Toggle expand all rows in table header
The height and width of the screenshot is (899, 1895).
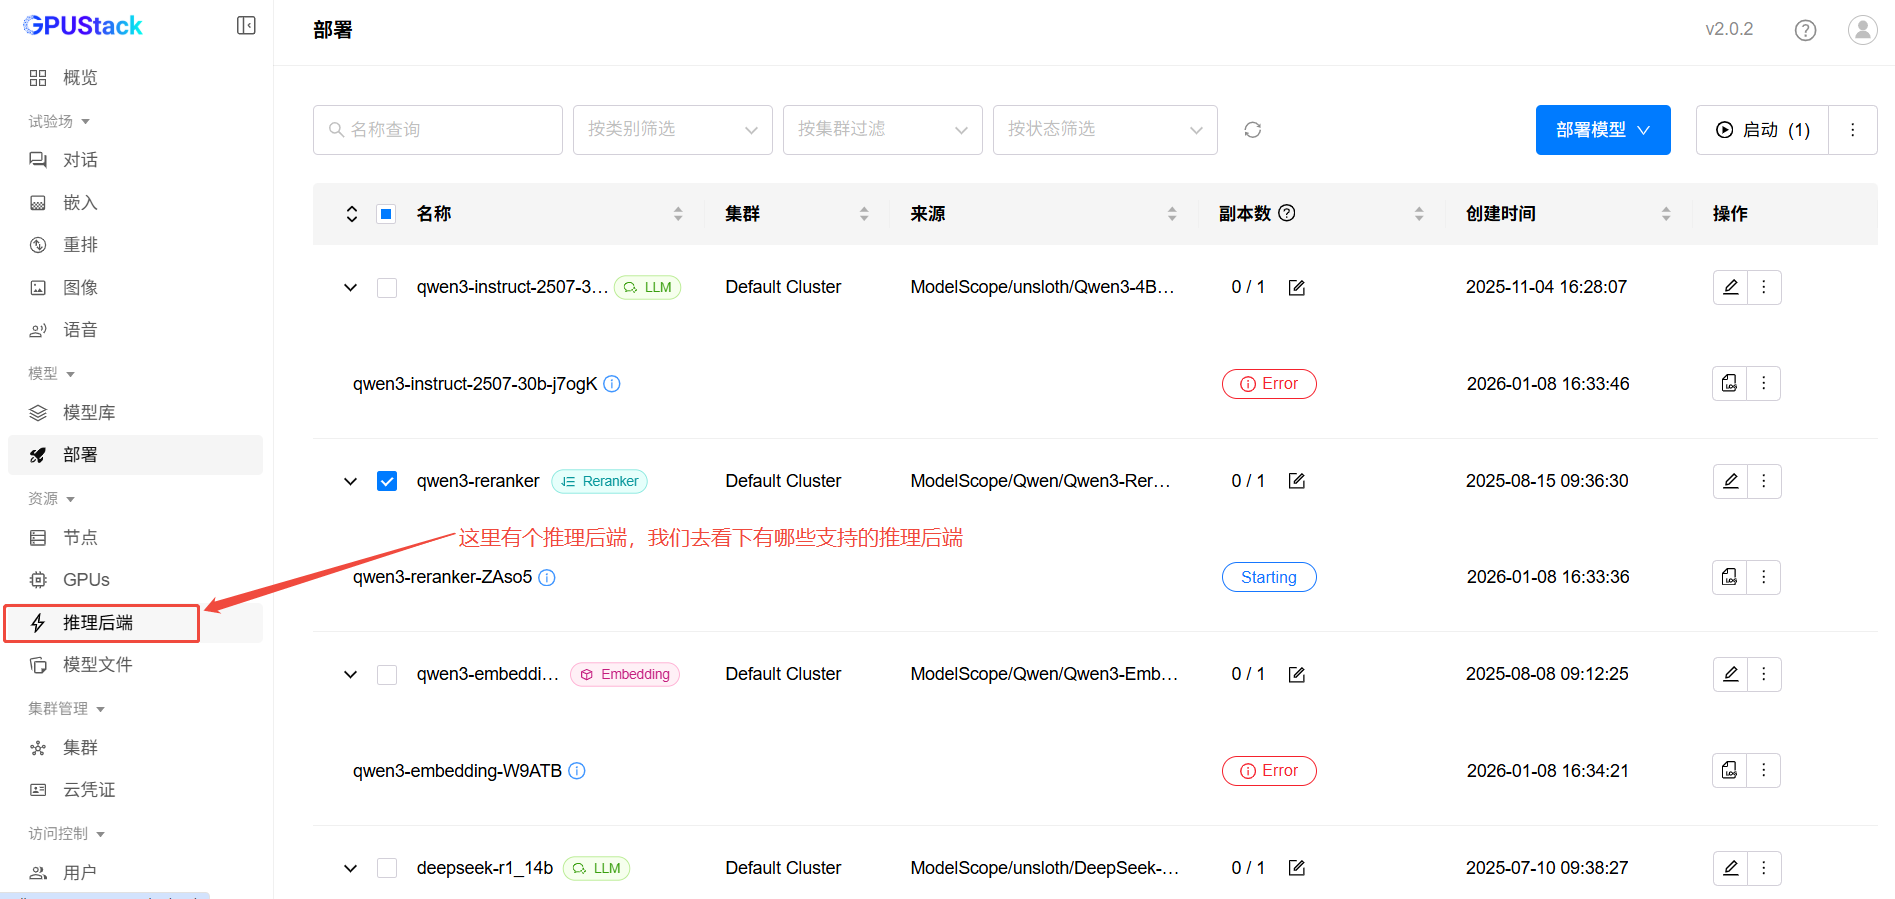pos(352,214)
